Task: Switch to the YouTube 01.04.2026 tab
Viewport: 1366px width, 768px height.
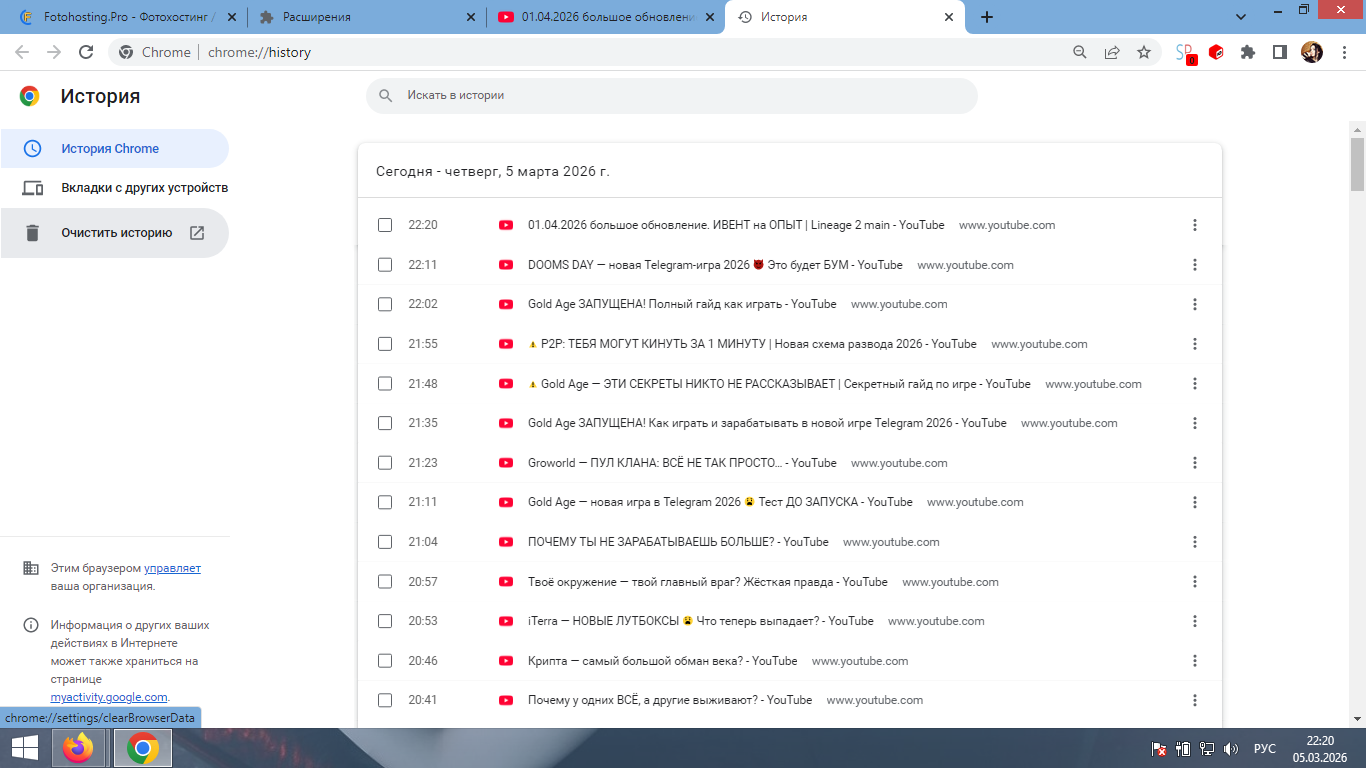Action: (606, 17)
